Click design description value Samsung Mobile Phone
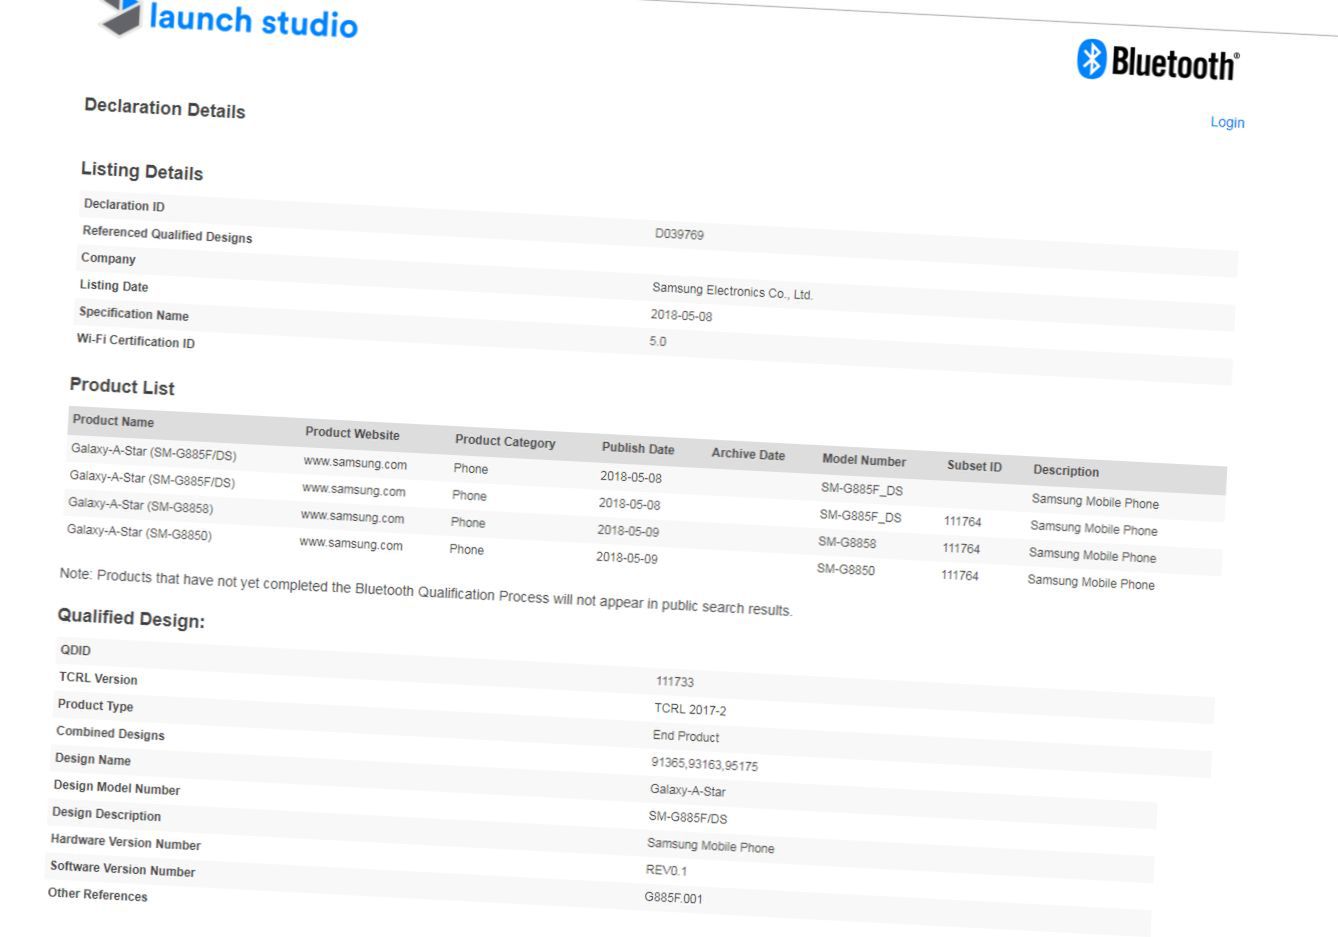This screenshot has width=1338, height=937. tap(710, 845)
